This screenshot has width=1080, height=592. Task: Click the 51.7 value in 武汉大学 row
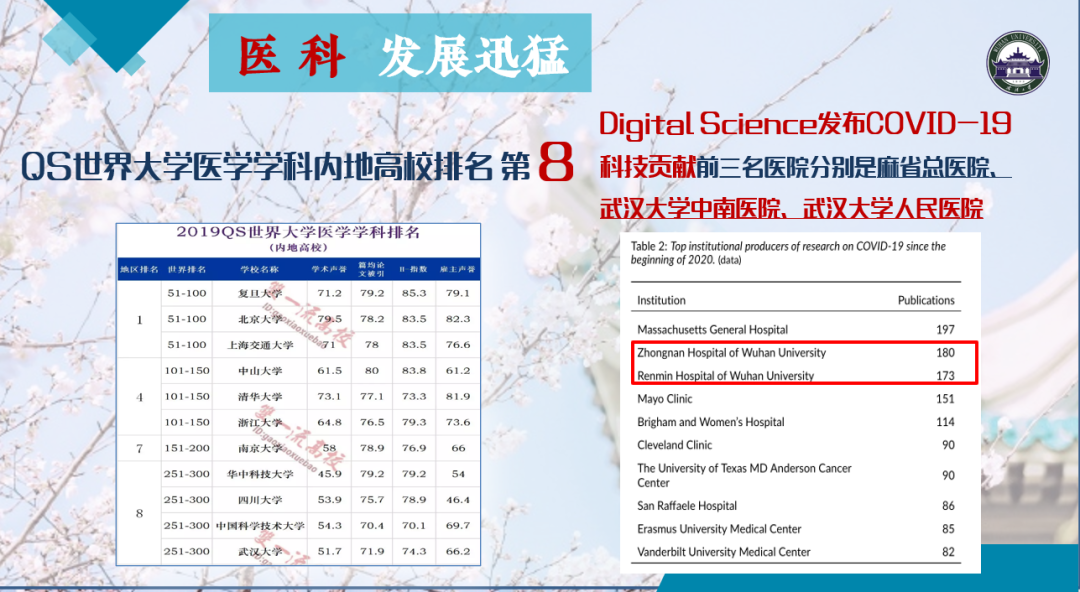click(329, 551)
